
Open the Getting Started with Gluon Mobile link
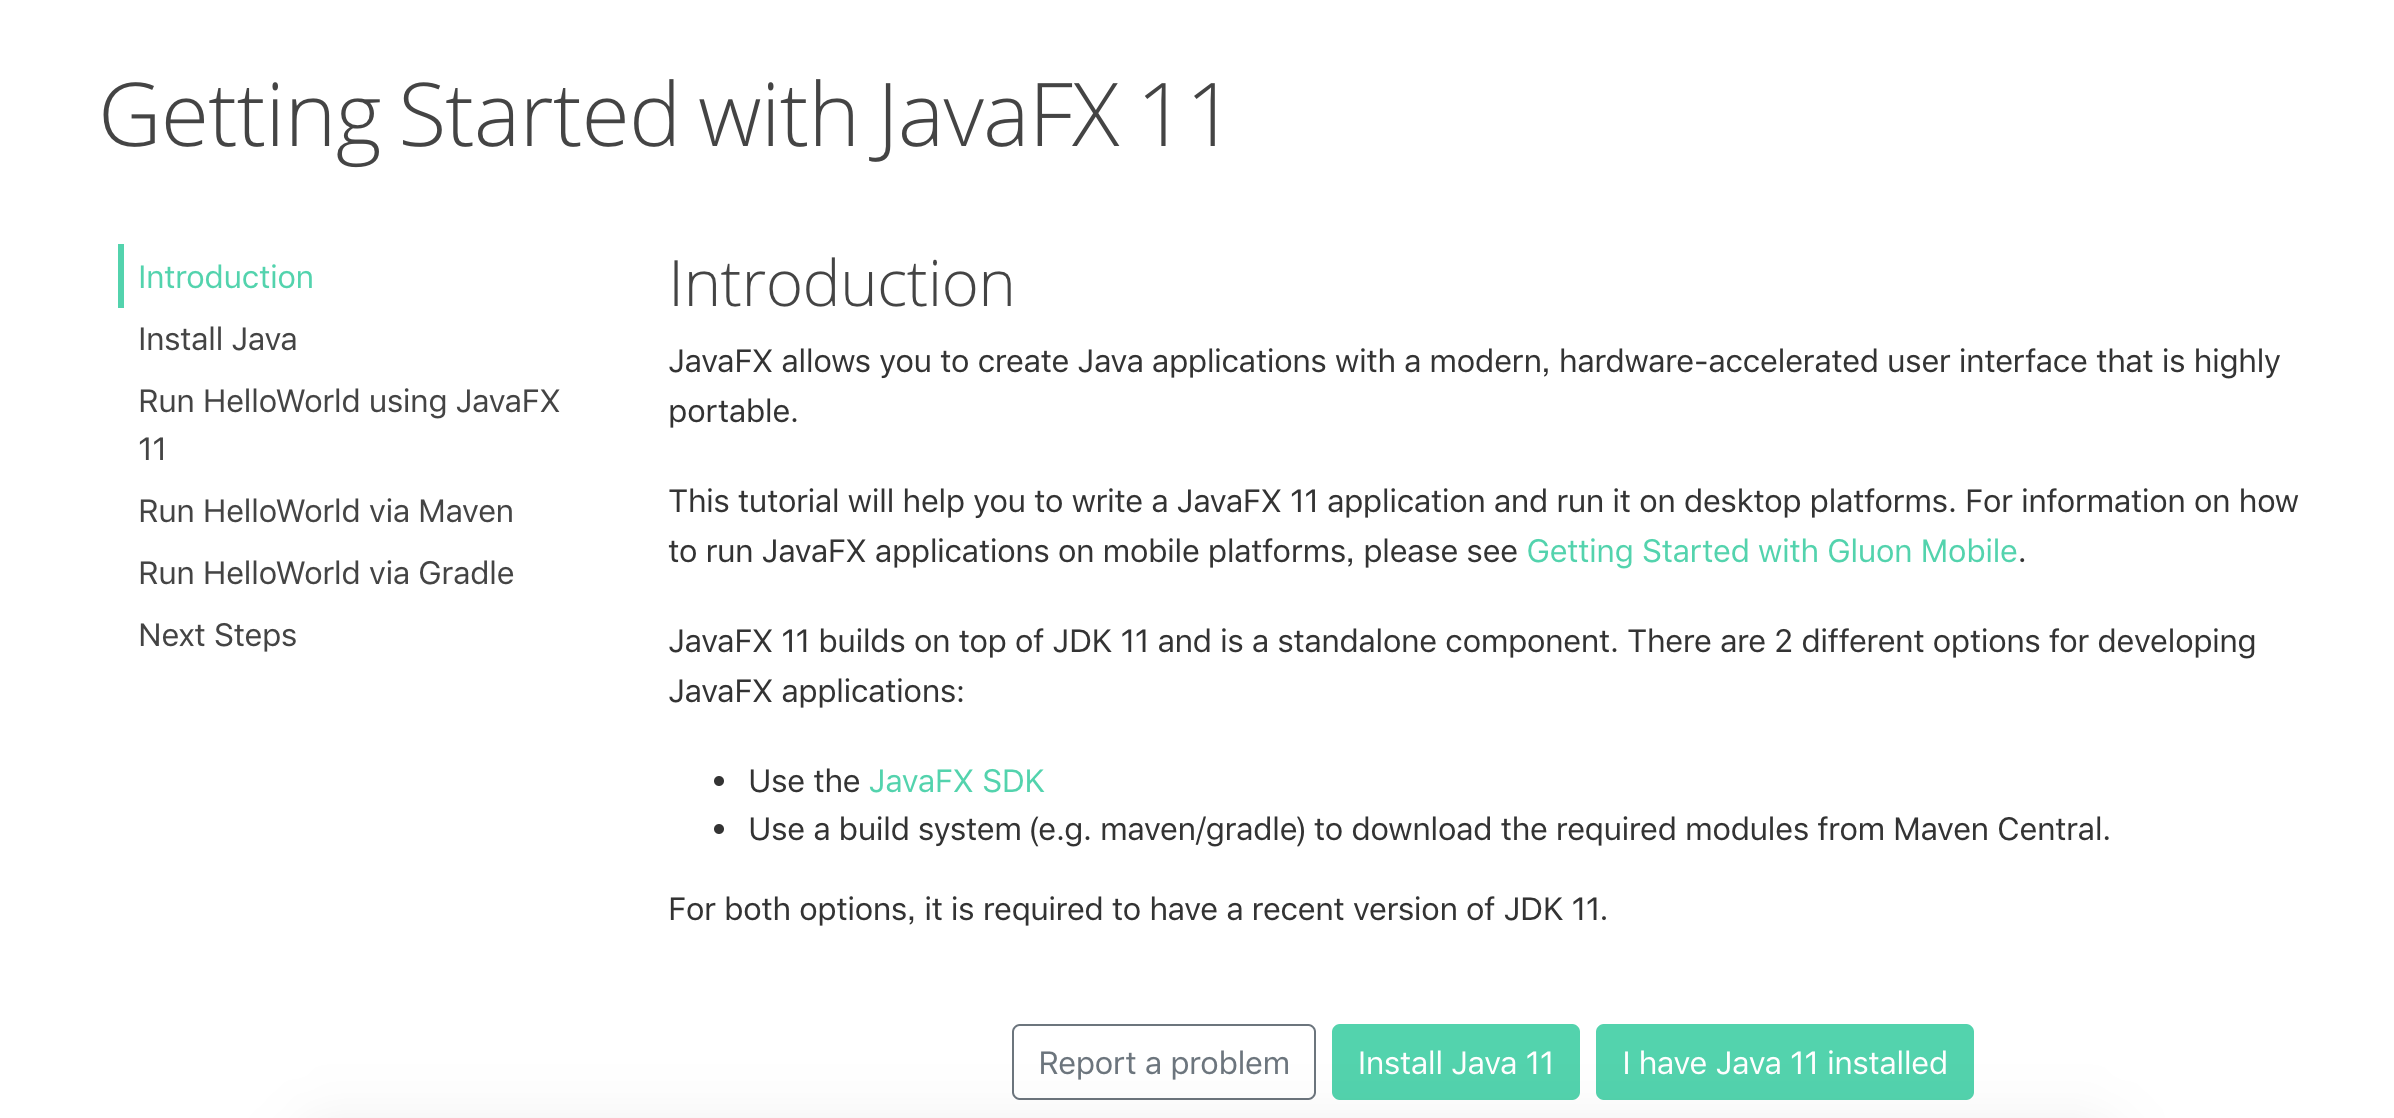(x=1771, y=551)
